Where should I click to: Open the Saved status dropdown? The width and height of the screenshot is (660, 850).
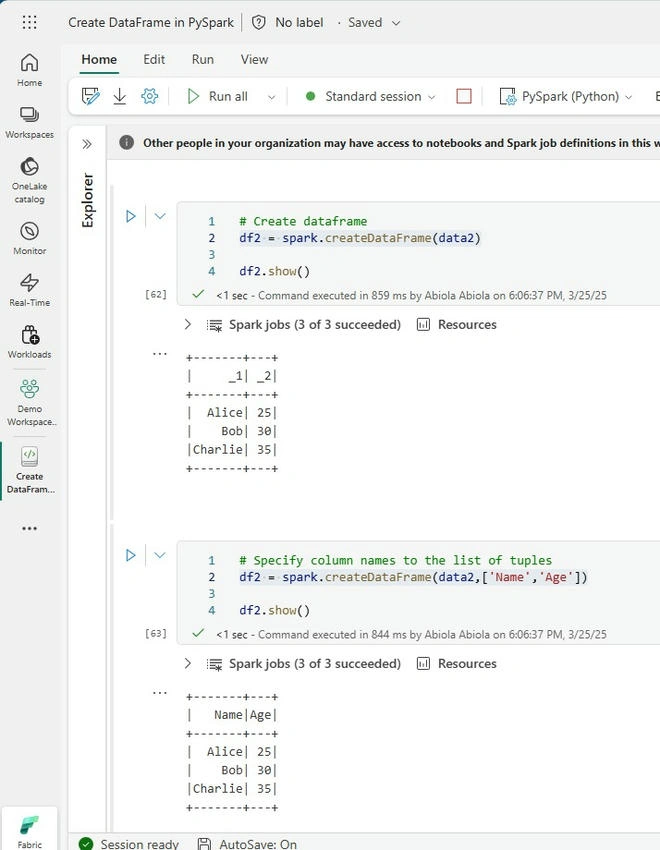click(374, 23)
